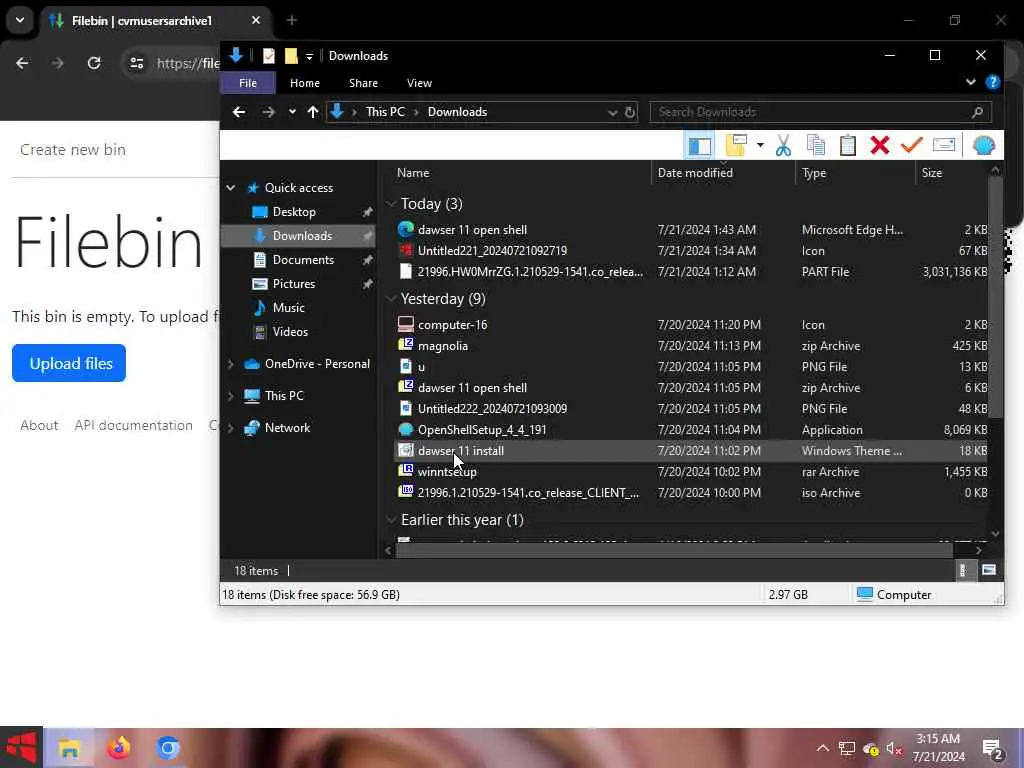
Task: Click This PC in the address breadcrumb
Action: 385,112
